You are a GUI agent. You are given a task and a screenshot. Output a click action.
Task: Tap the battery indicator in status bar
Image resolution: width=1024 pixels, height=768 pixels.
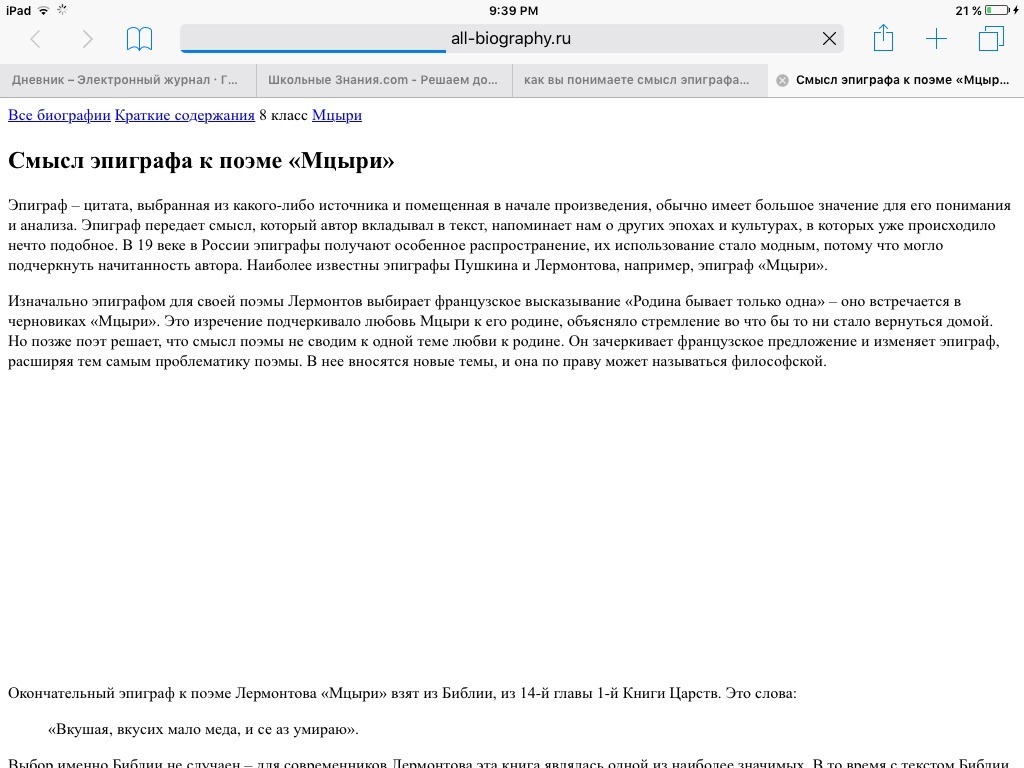click(997, 10)
